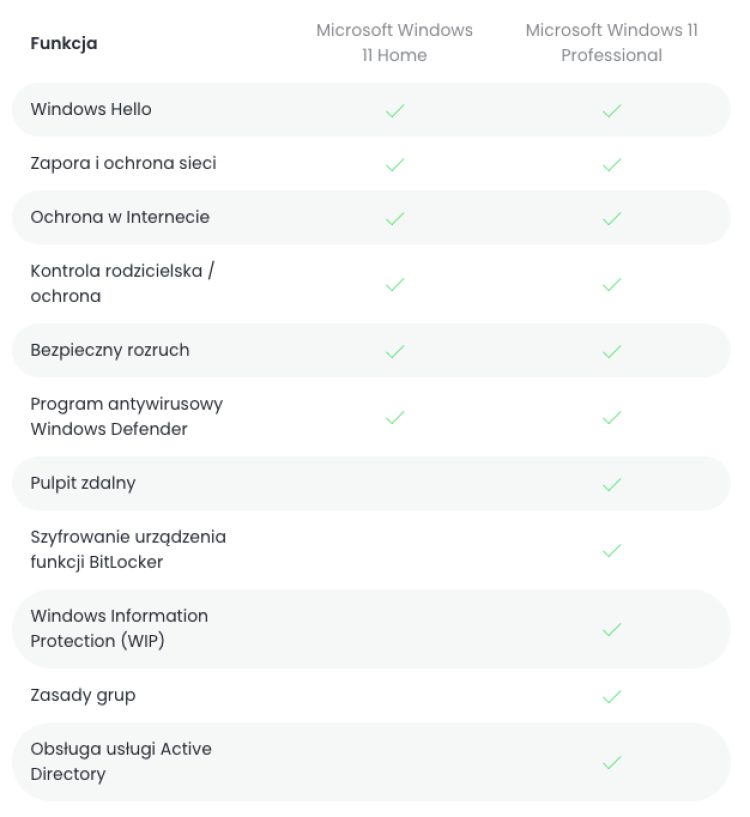Select Microsoft Windows 11 Home column header
The width and height of the screenshot is (750, 817).
[395, 43]
